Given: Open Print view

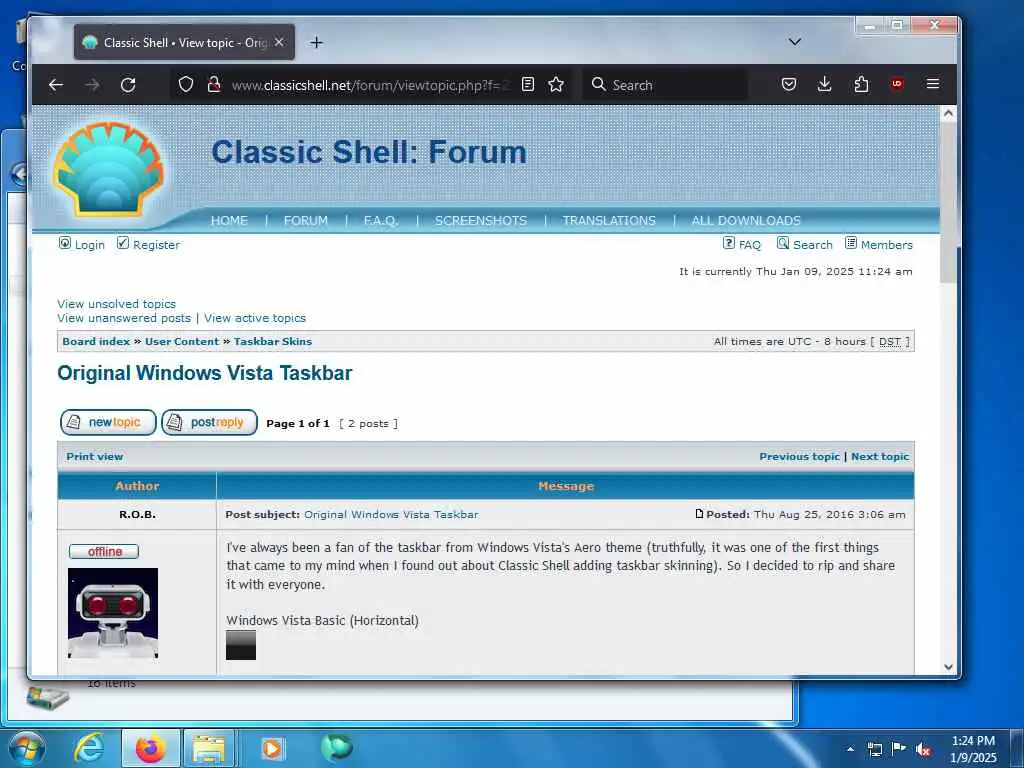Looking at the screenshot, I should coord(95,456).
